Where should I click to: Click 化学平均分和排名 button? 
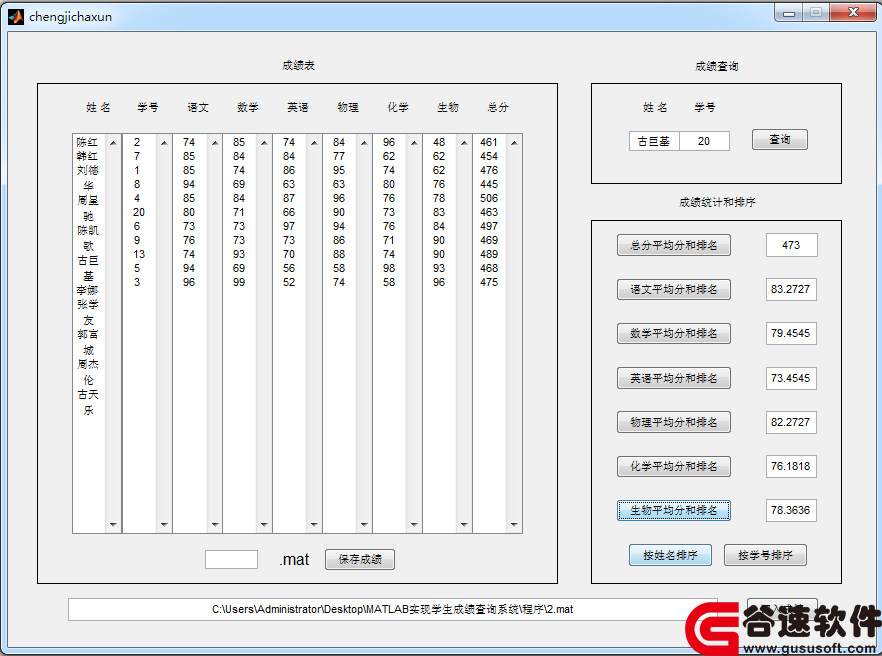pos(674,466)
